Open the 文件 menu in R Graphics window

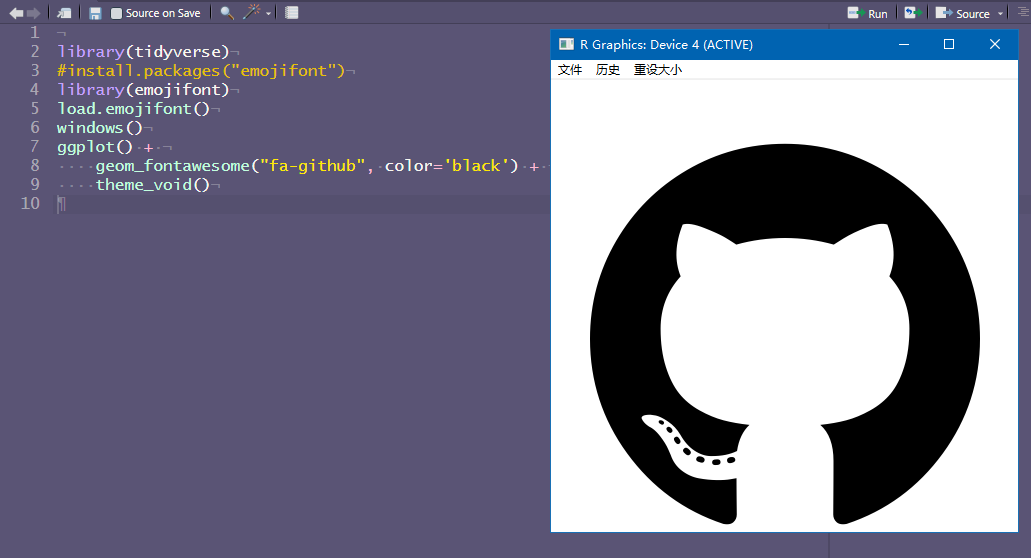click(570, 70)
